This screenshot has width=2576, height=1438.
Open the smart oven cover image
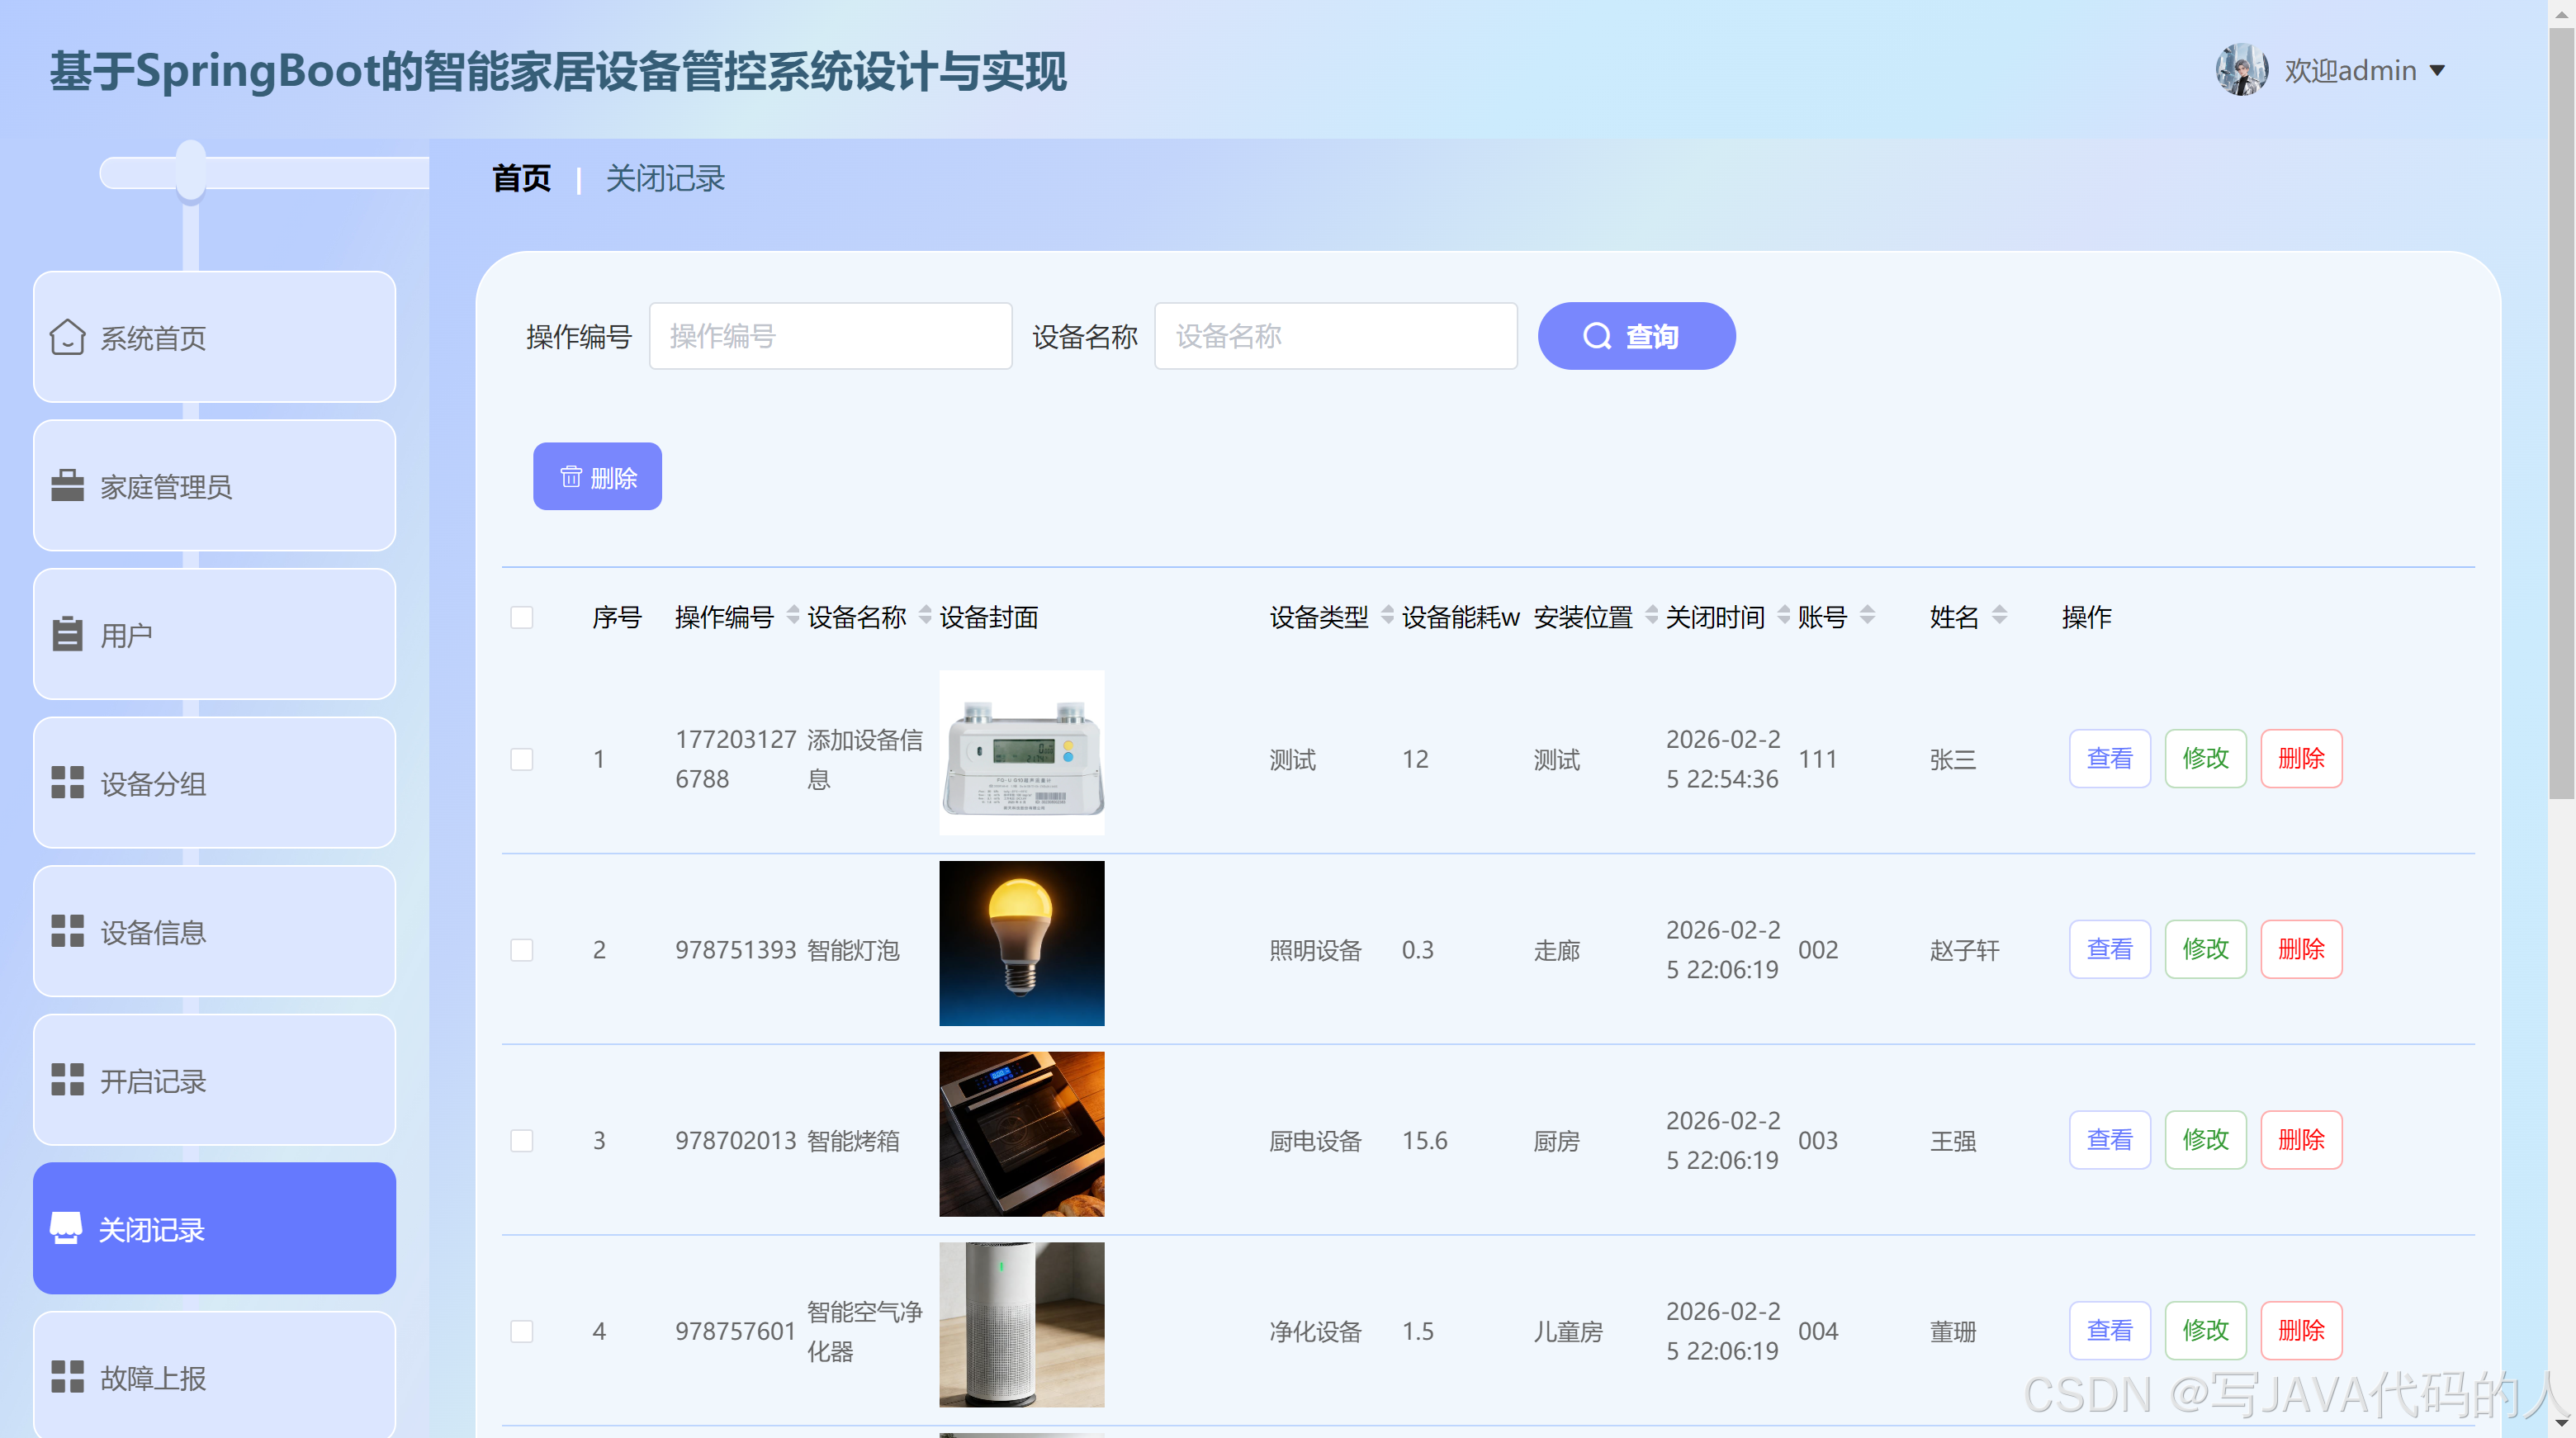pyautogui.click(x=1021, y=1134)
